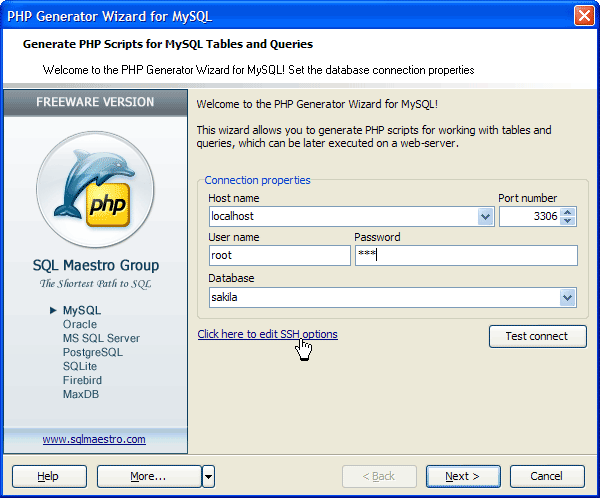Visit the www.sqlmaestro.com link
The height and width of the screenshot is (498, 600).
tap(94, 439)
